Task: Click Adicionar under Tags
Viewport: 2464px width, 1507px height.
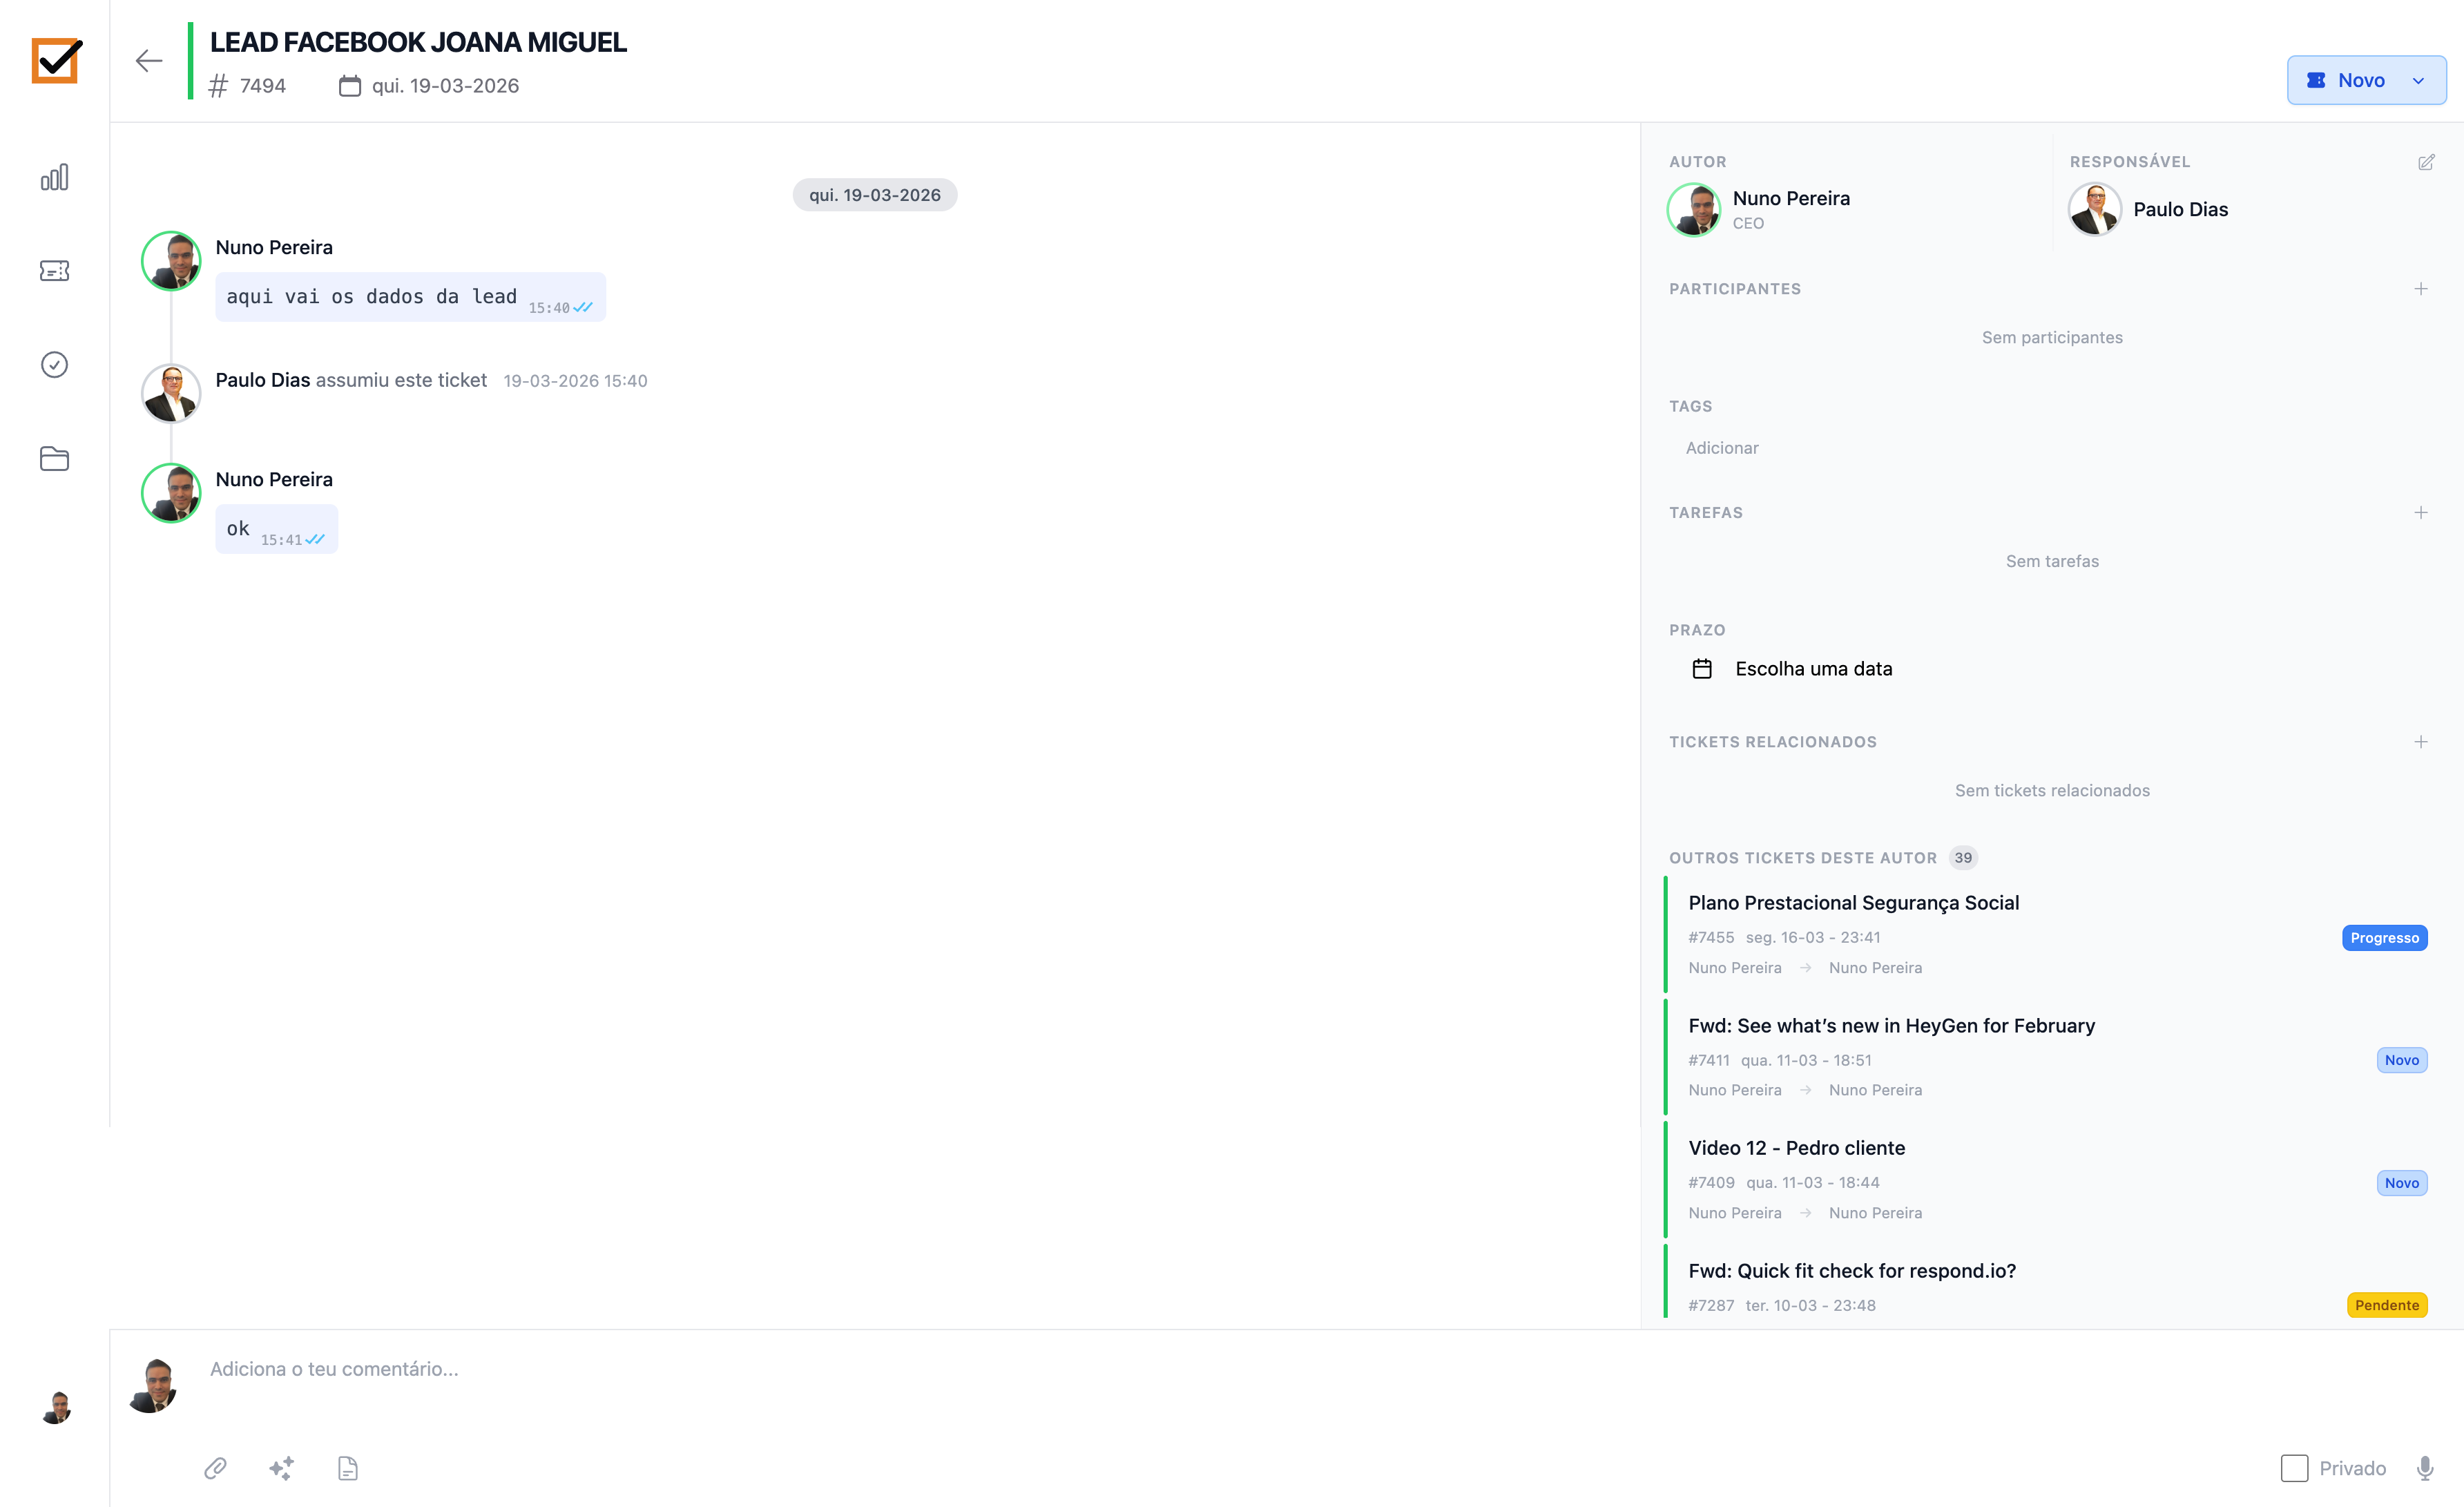Action: (x=1721, y=448)
